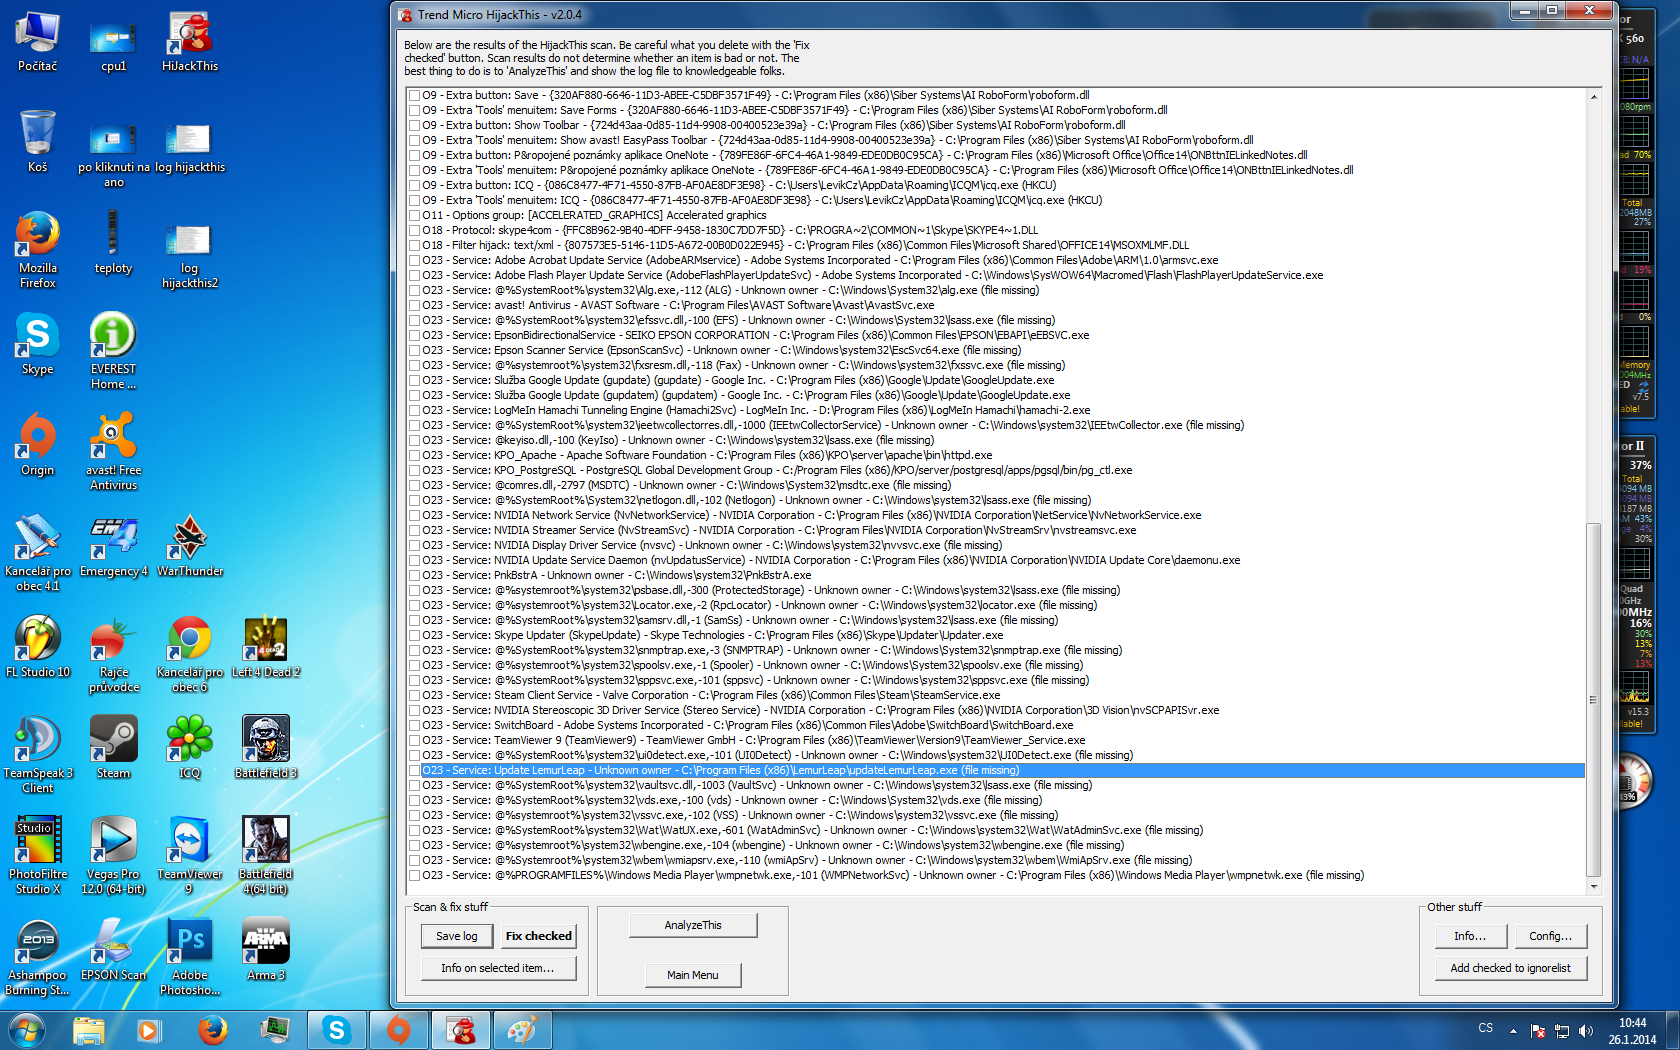This screenshot has height=1050, width=1680.
Task: Check the Update LemurLeap service entry checkbox
Action: point(414,771)
